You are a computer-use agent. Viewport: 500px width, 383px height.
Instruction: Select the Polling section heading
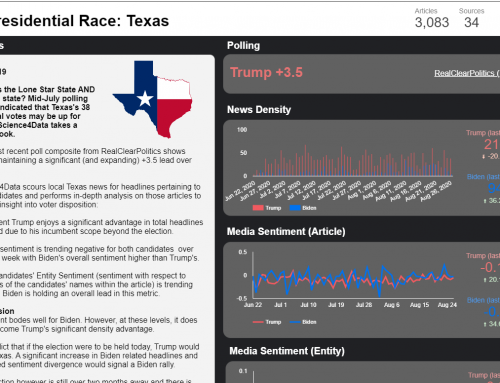[243, 45]
